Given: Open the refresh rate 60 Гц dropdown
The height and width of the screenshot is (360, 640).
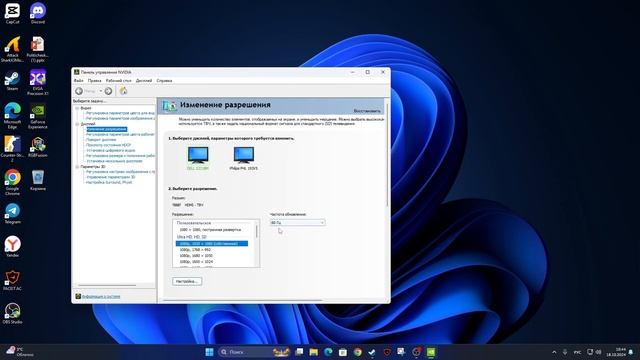Looking at the screenshot, I should click(298, 222).
